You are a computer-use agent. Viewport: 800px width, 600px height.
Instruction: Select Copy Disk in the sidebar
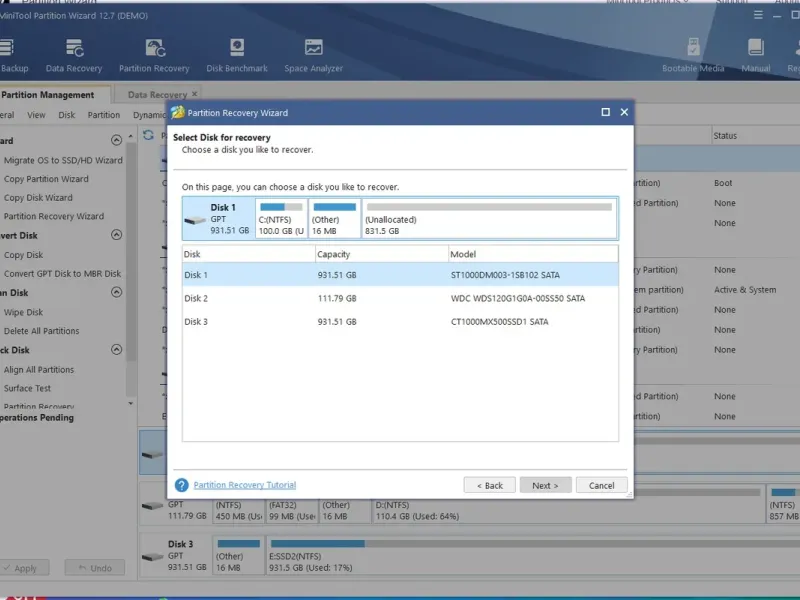pos(23,255)
